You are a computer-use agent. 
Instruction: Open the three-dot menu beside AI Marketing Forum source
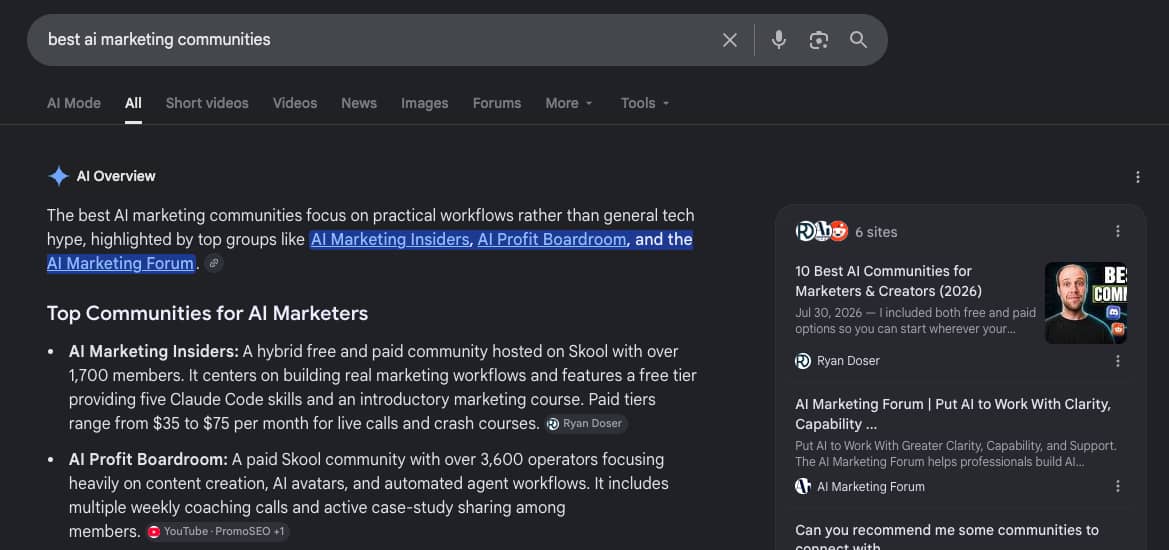(x=1118, y=486)
